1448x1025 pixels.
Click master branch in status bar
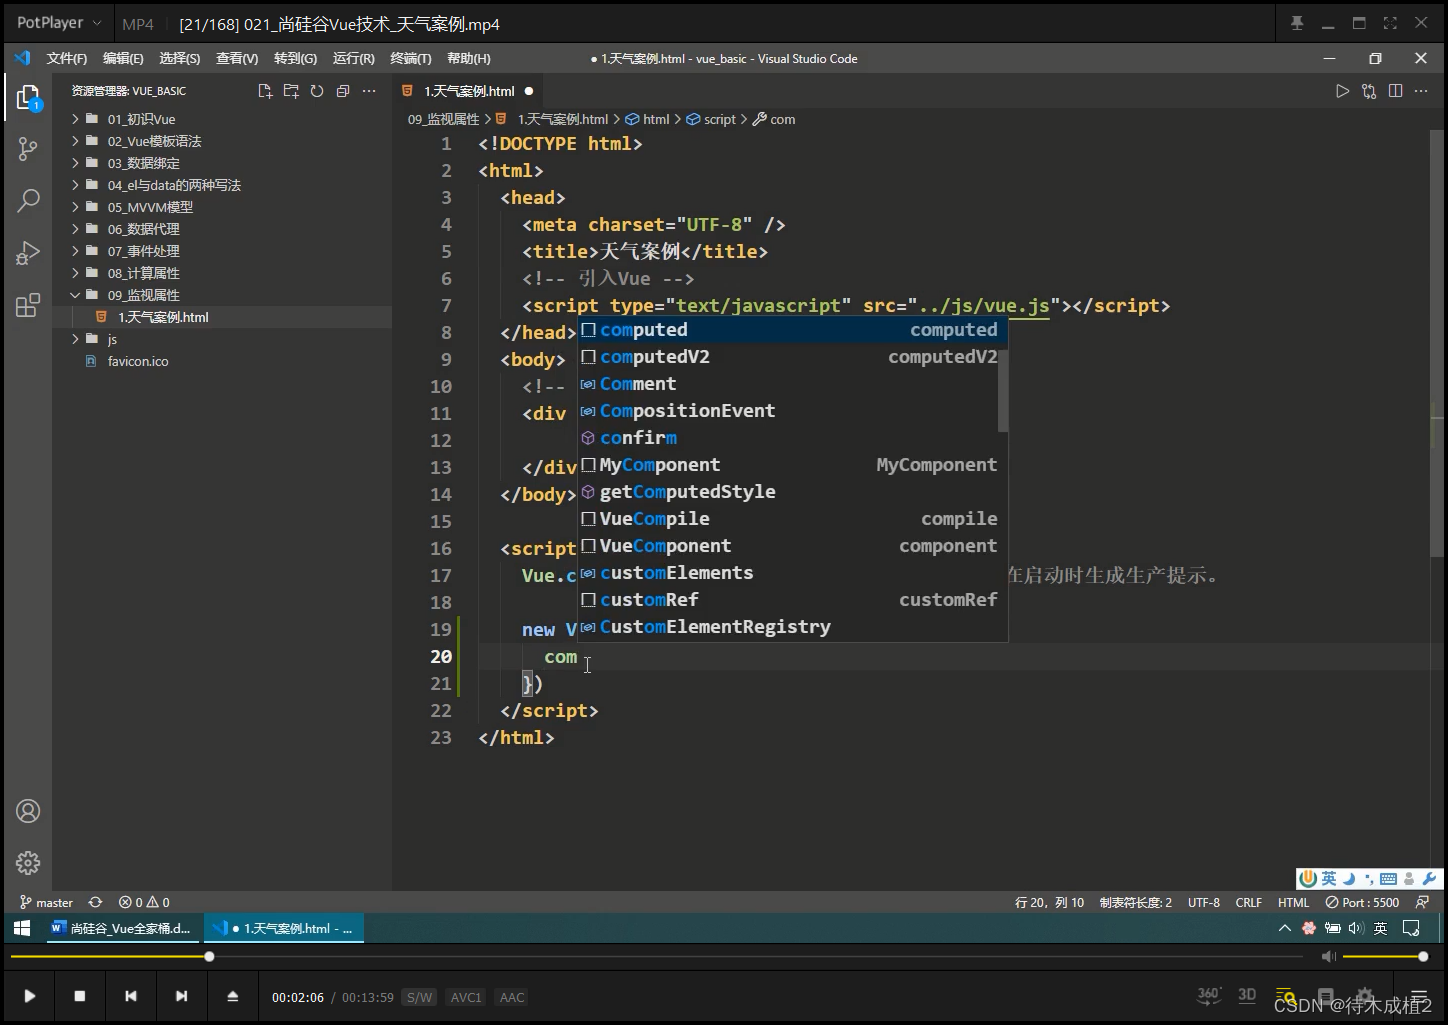click(x=47, y=902)
